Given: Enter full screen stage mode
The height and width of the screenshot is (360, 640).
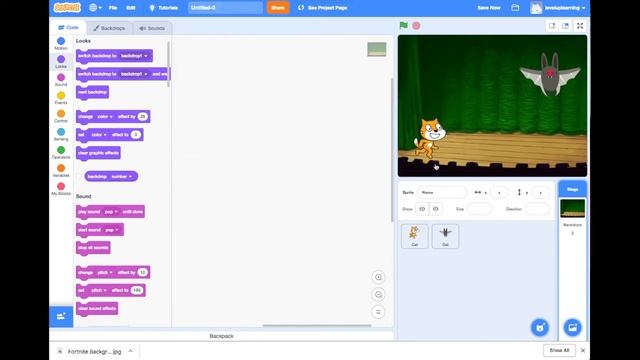Looking at the screenshot, I should pos(580,26).
